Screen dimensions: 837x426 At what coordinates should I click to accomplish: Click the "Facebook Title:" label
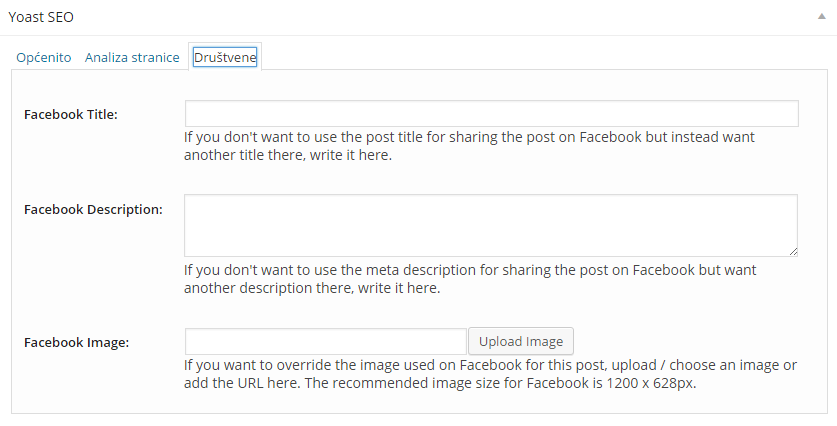click(x=70, y=114)
